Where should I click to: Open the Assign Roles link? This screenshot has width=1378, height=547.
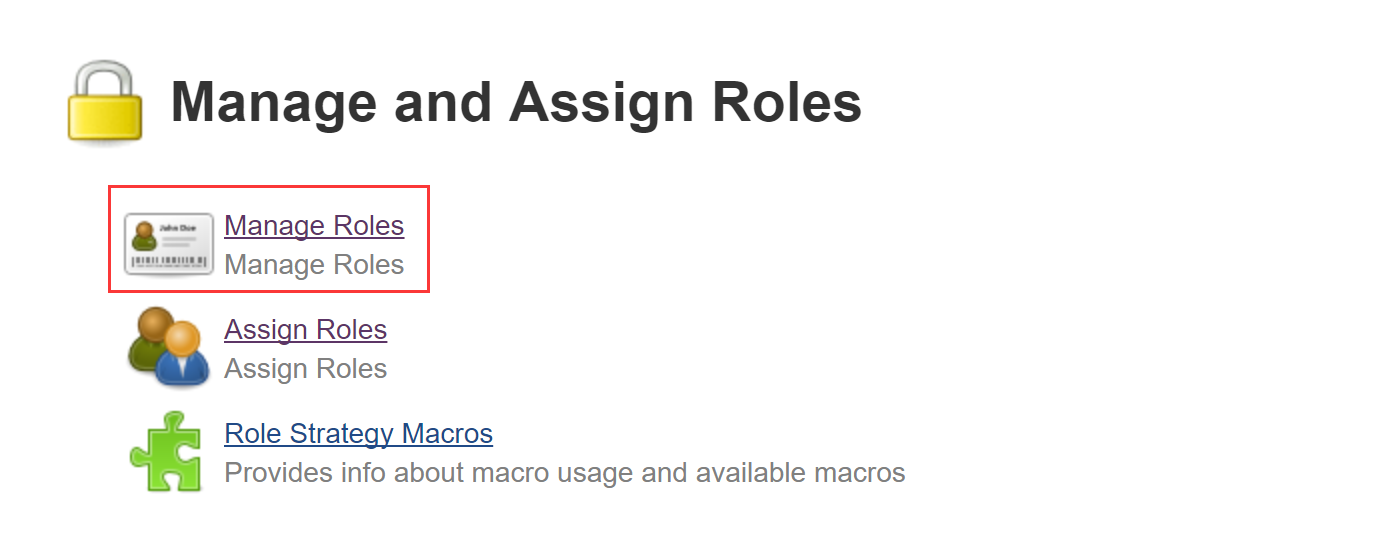[305, 330]
